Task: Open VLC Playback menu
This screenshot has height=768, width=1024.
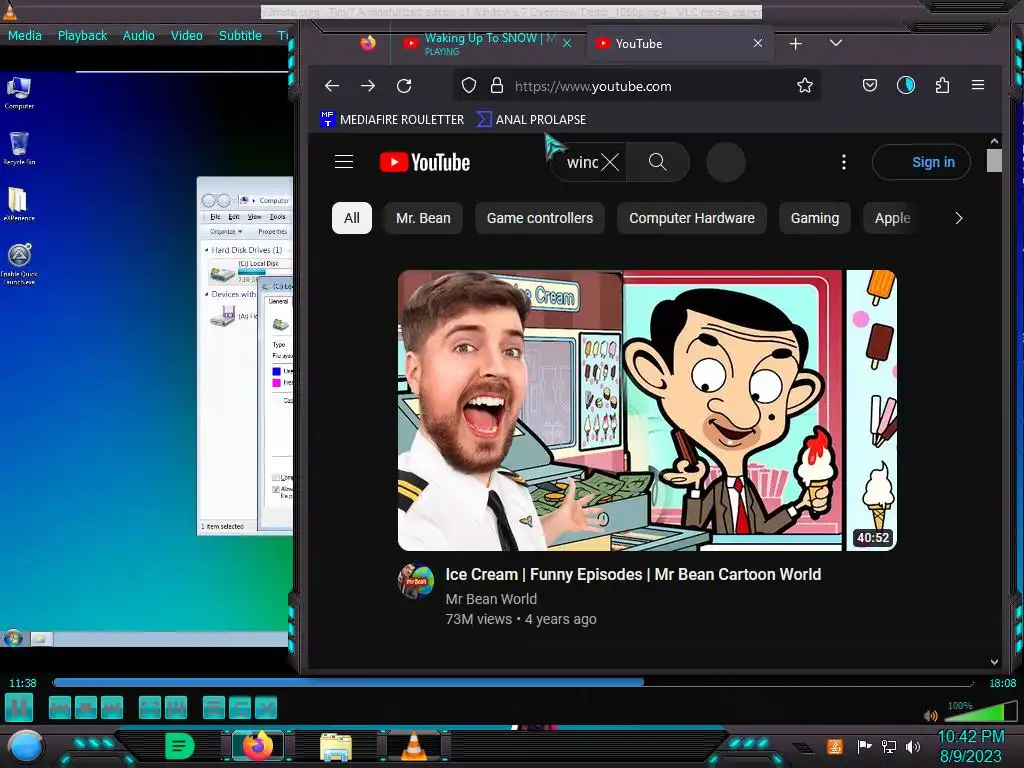Action: click(x=82, y=35)
